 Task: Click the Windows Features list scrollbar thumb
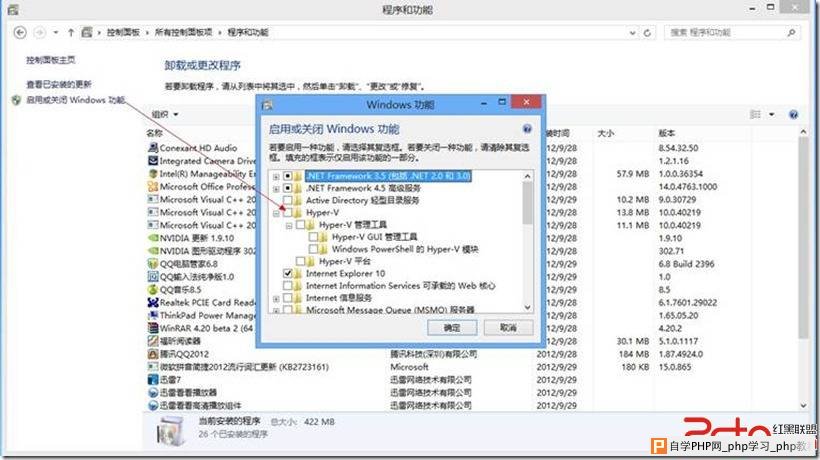[527, 204]
